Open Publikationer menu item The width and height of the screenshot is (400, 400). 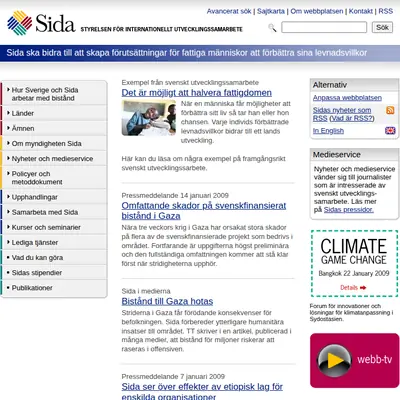point(54,288)
